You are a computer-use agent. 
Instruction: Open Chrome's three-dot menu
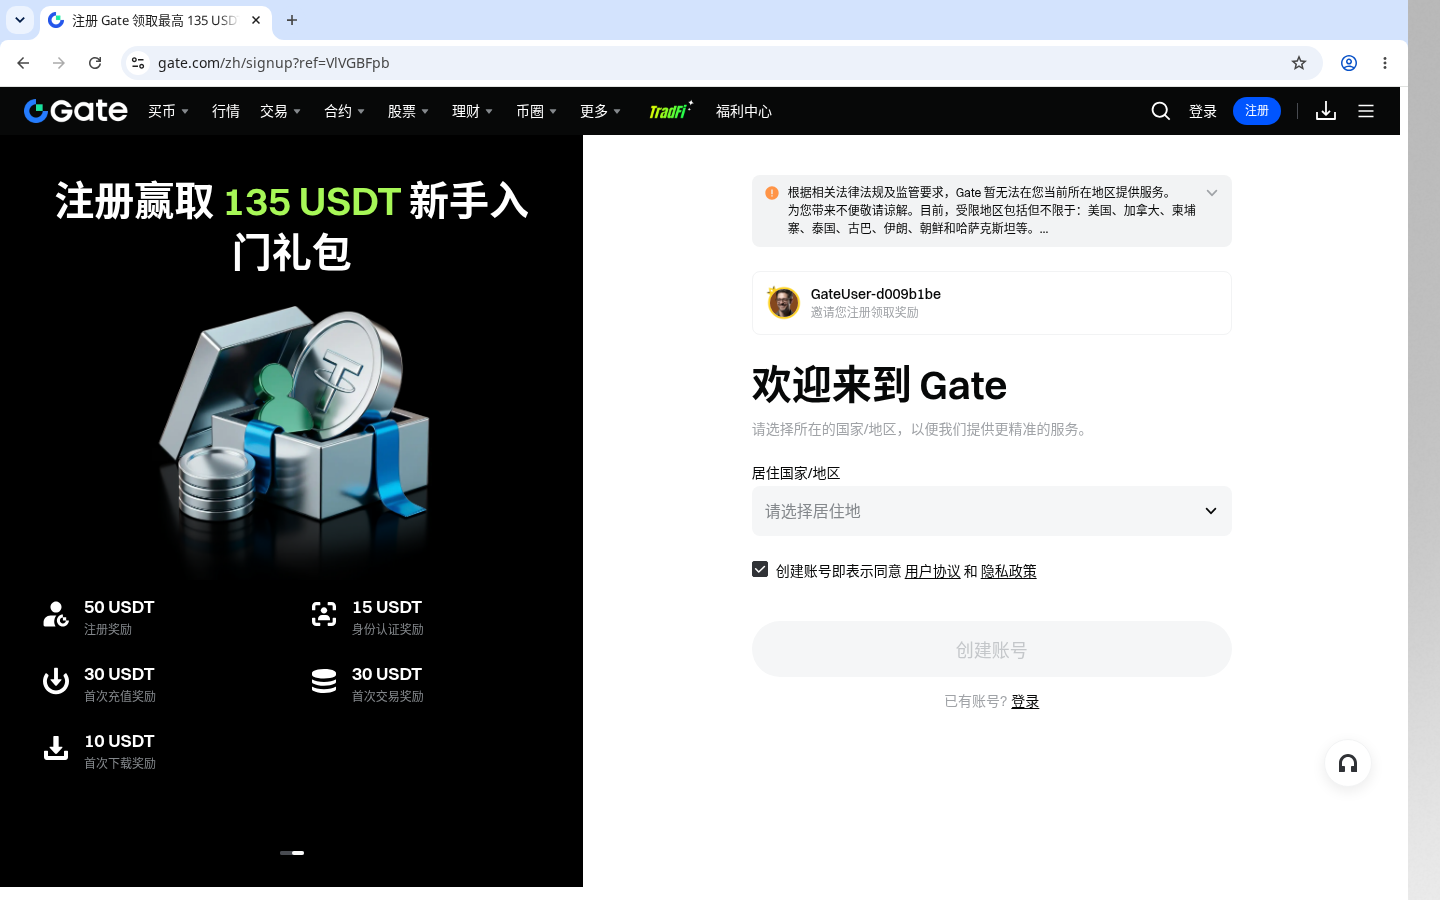click(1385, 63)
